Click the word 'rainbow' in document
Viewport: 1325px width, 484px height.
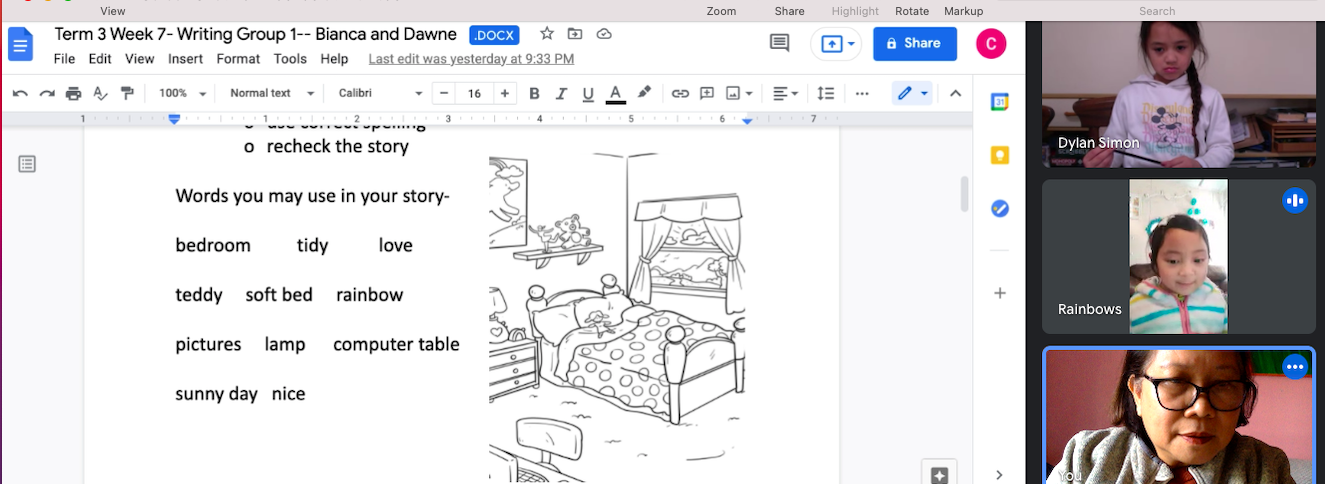point(369,295)
